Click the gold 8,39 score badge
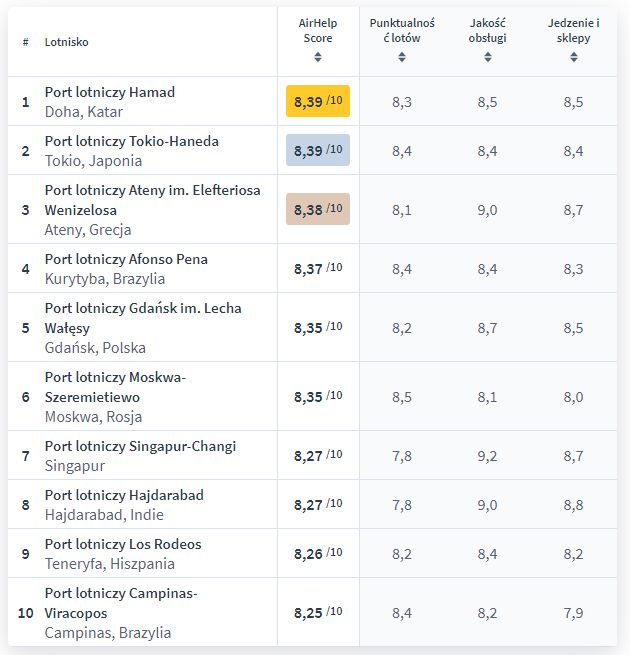 coord(318,101)
